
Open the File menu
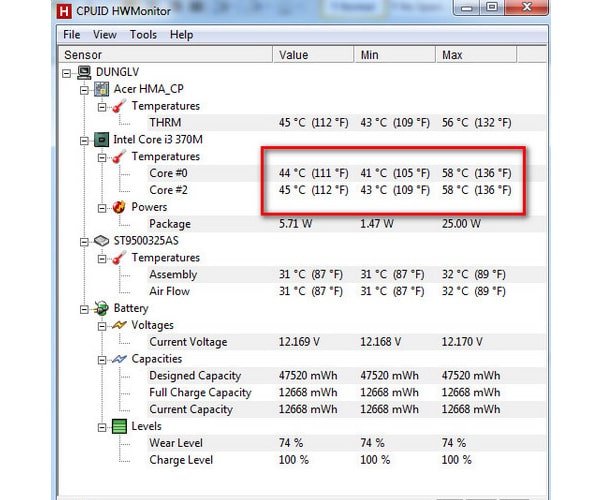click(72, 35)
